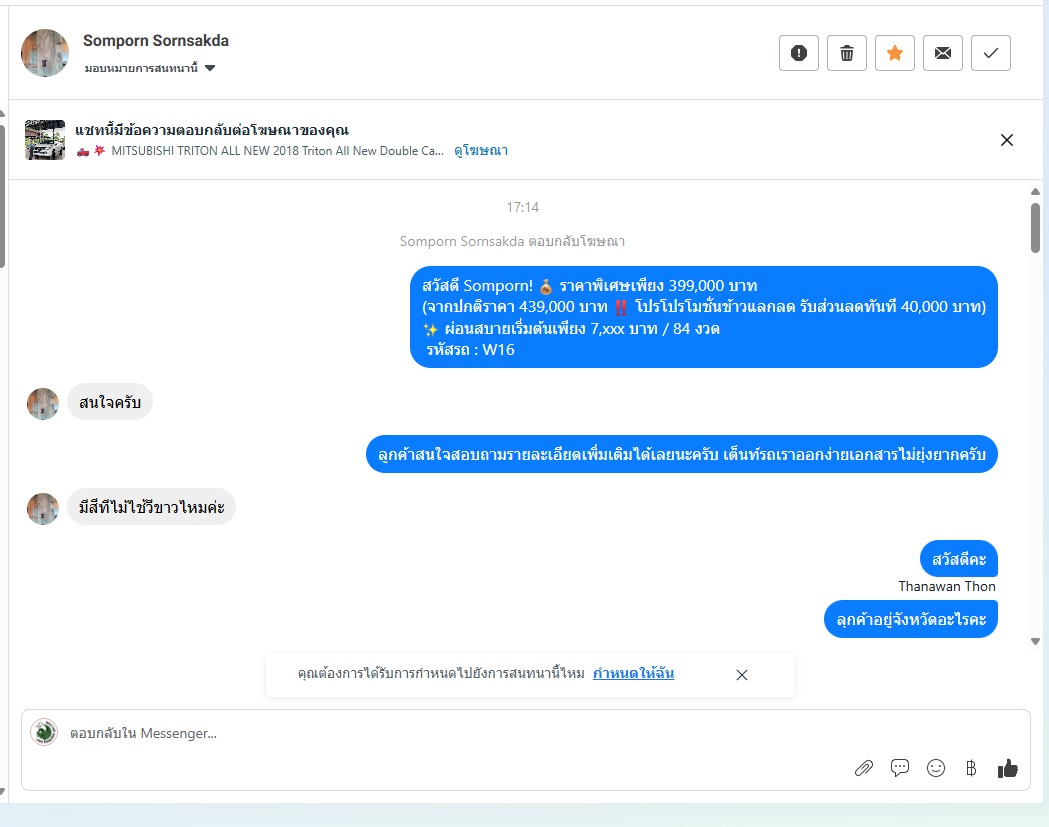Click the chat scrollbar down arrow

1036,641
